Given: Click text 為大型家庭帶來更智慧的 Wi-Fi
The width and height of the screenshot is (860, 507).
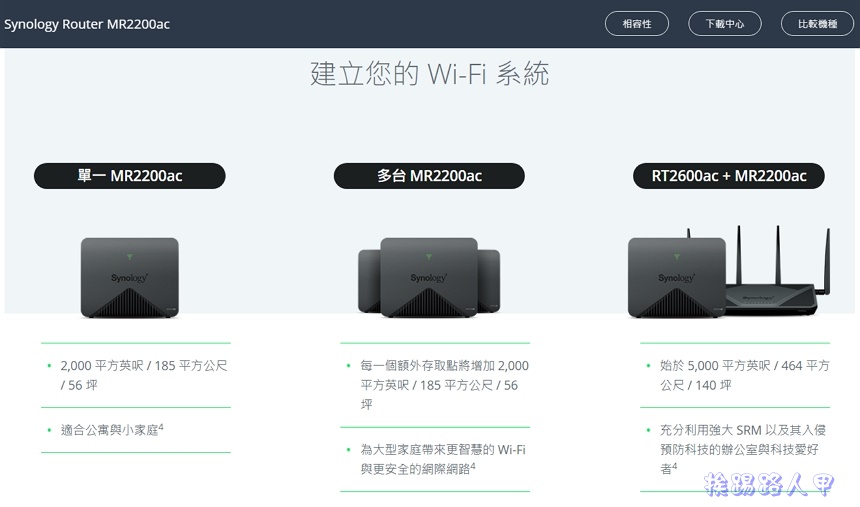Looking at the screenshot, I should pos(443,449).
